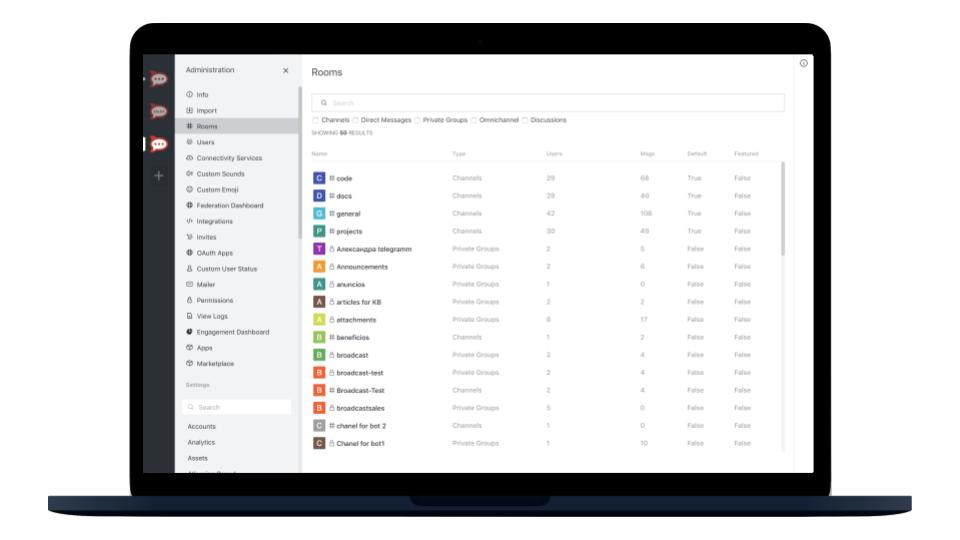Sort rooms by Users column header
The width and height of the screenshot is (960, 540).
coord(554,154)
